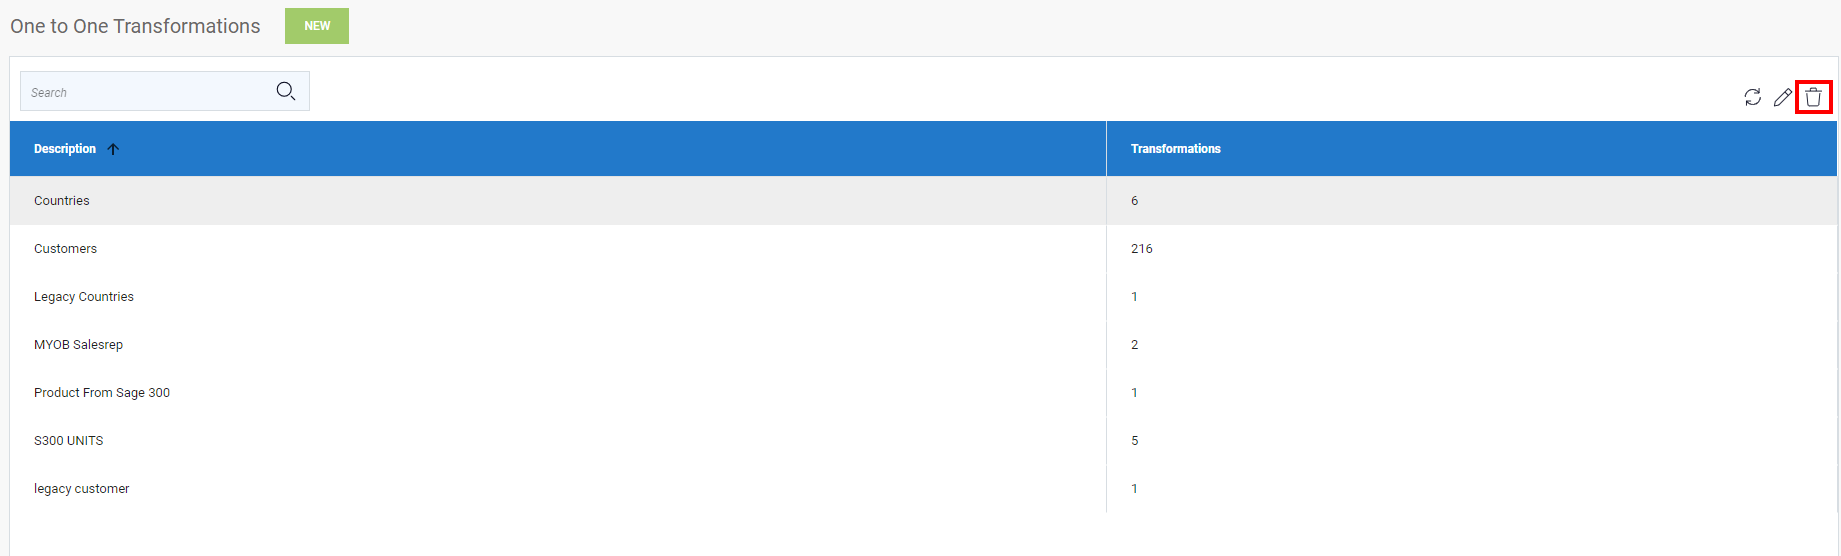Click the 6 transformations count for Countries
The image size is (1841, 556).
(1135, 201)
